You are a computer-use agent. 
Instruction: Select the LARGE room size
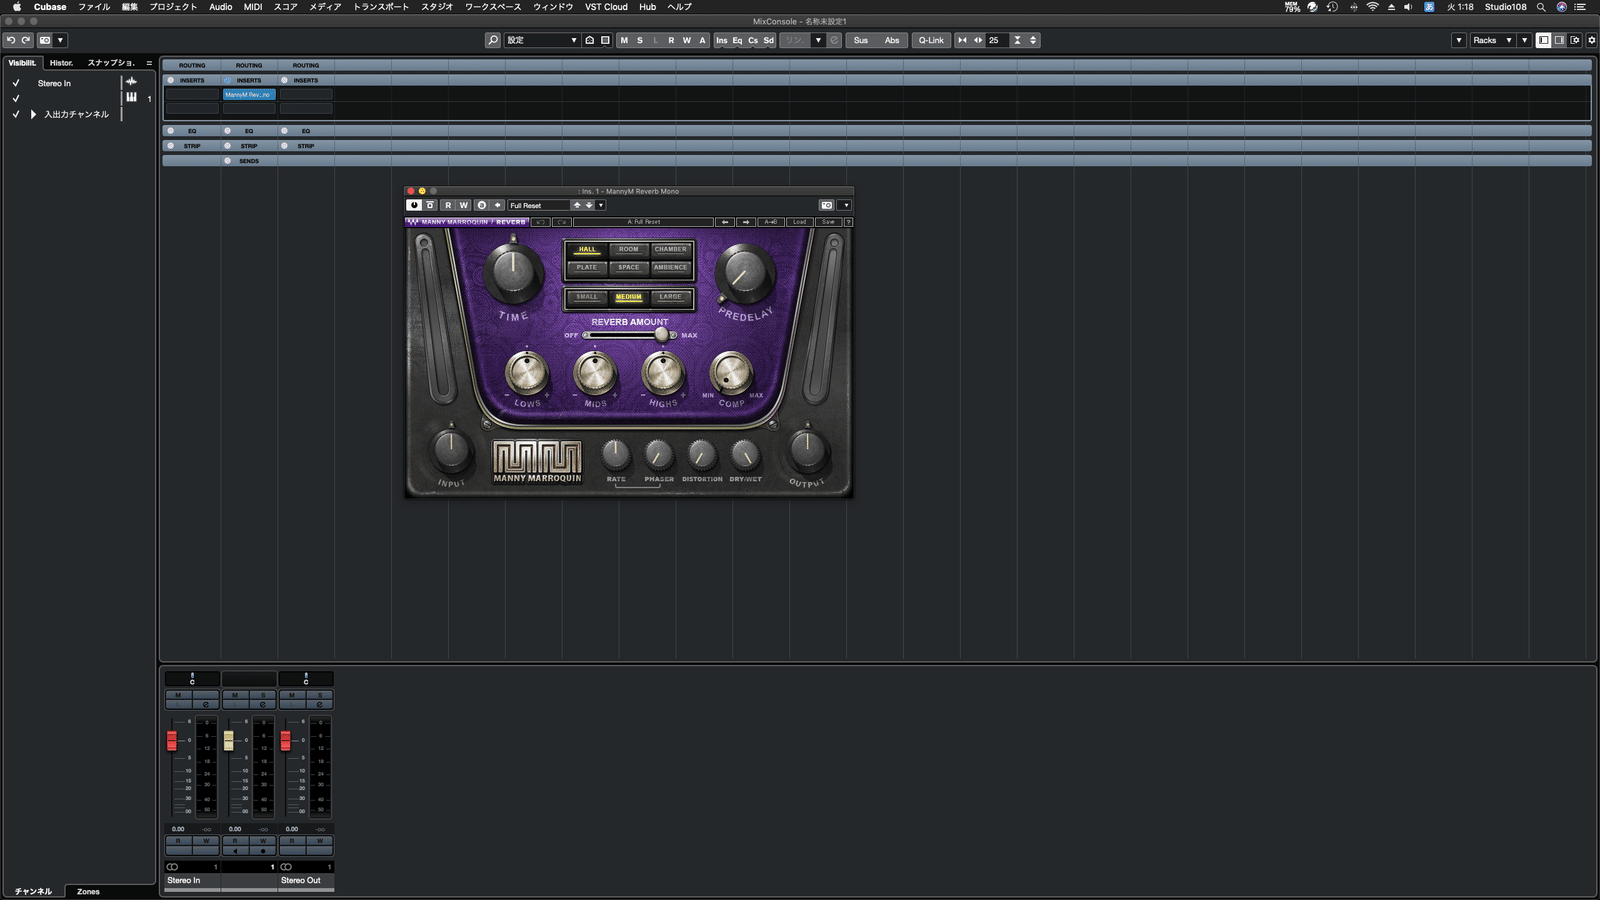coord(671,297)
